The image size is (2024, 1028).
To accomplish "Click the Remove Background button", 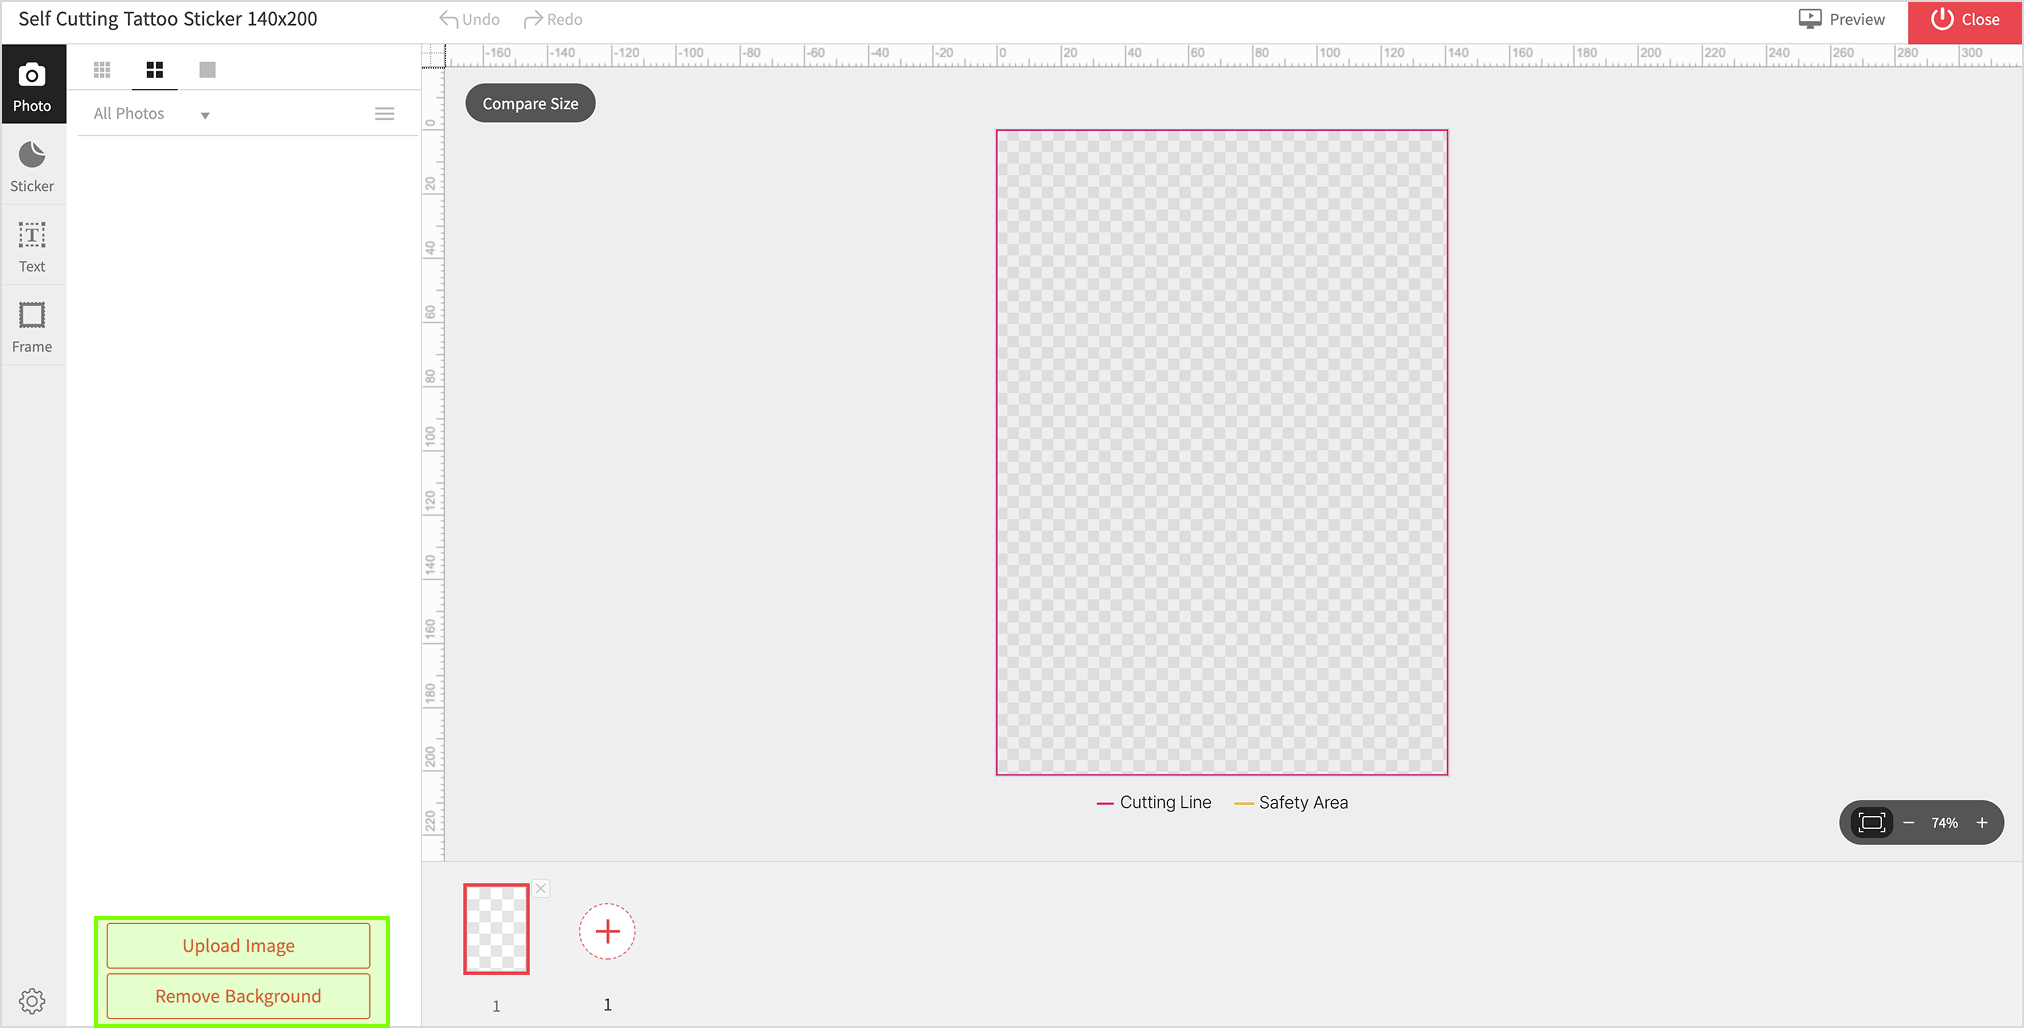I will [238, 996].
